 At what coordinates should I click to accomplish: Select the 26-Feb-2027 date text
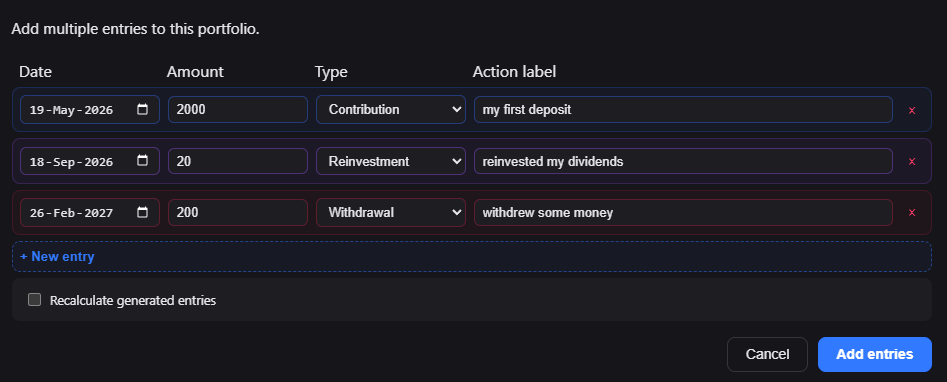[71, 213]
